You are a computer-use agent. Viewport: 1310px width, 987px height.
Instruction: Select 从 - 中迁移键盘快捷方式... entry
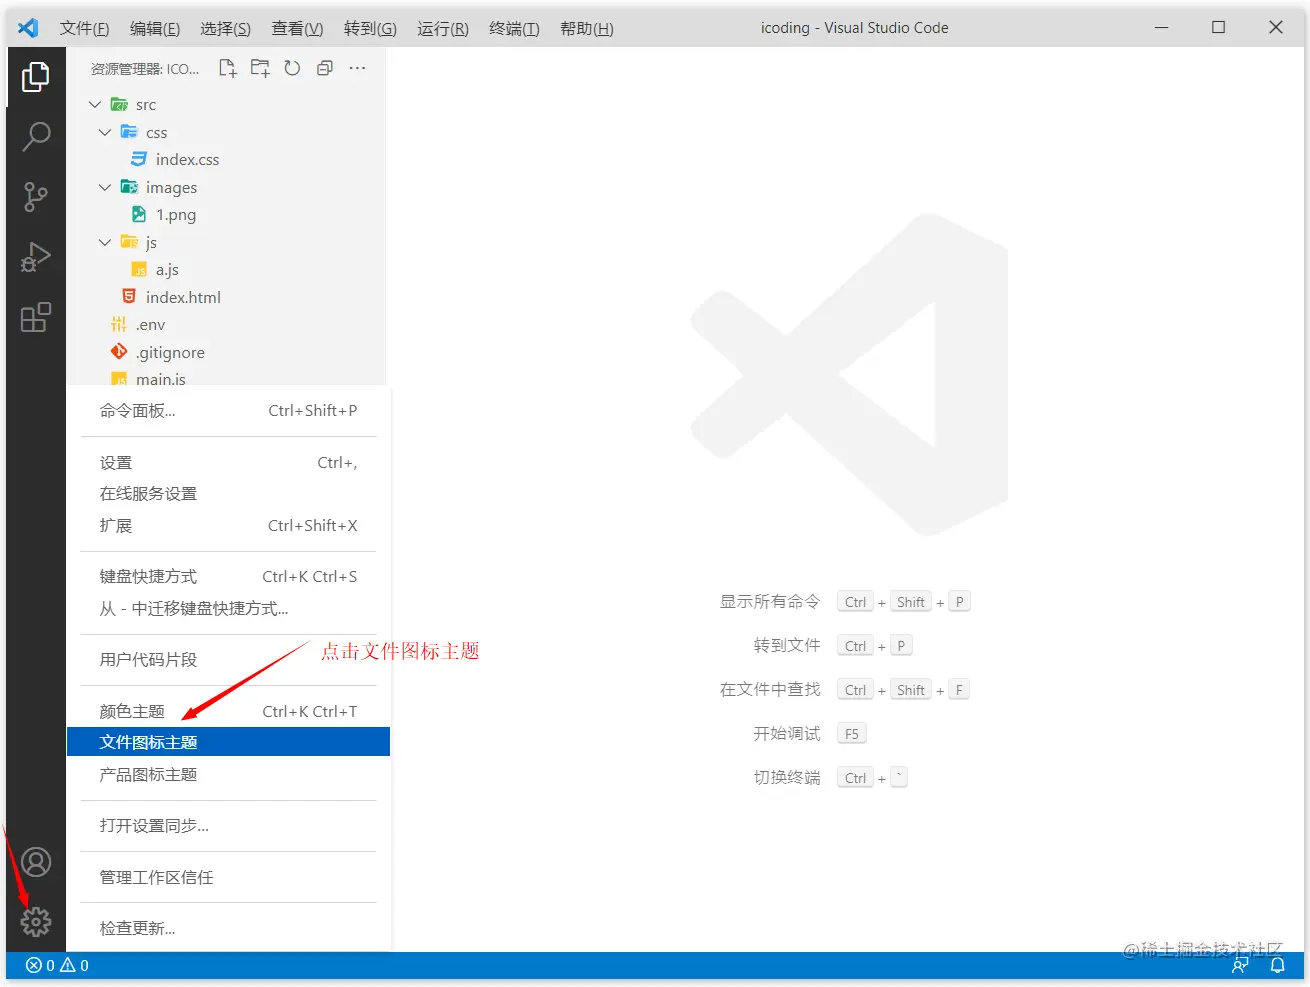pyautogui.click(x=228, y=608)
